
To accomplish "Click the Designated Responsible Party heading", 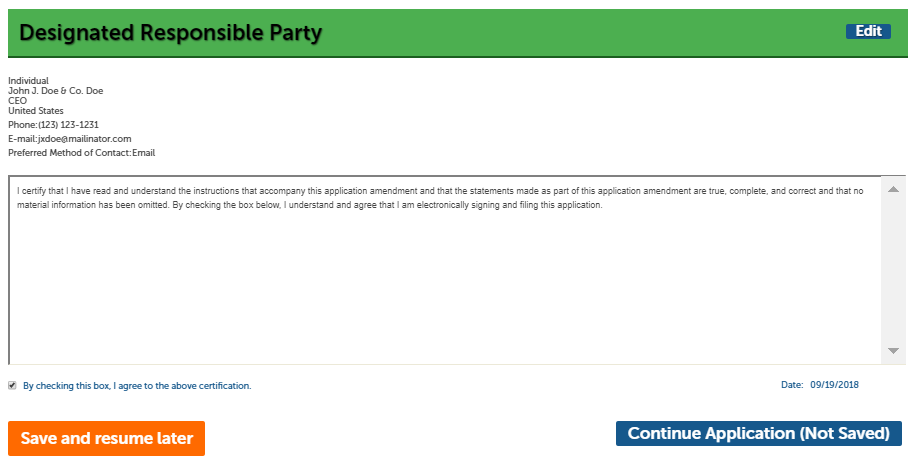I will coord(171,33).
